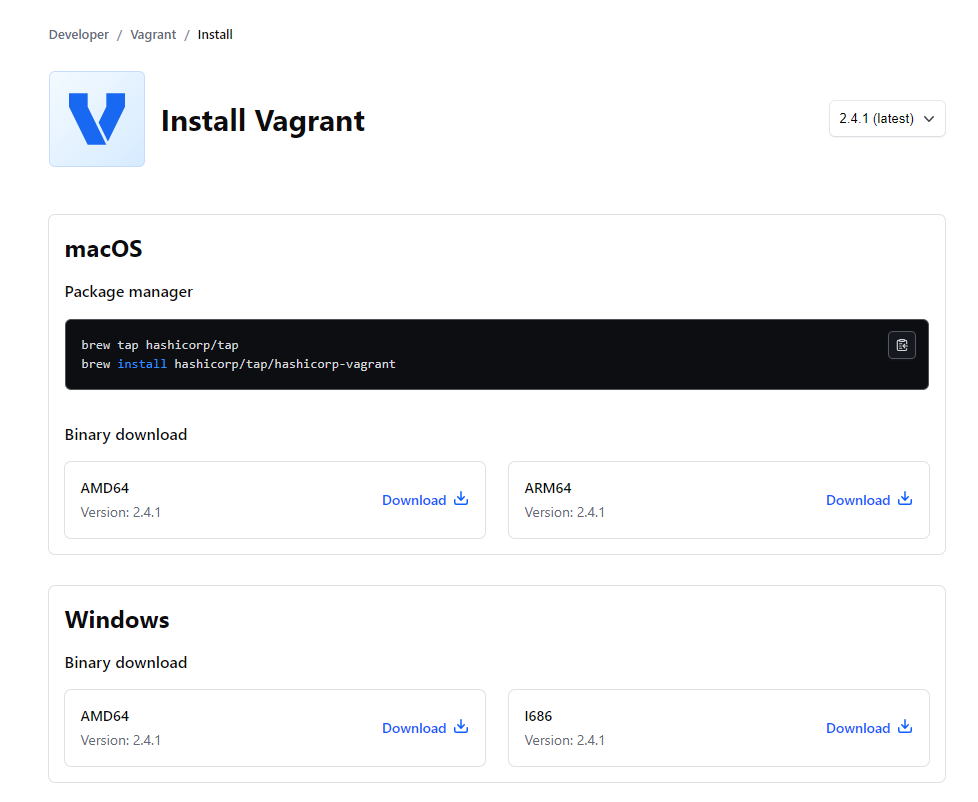The image size is (978, 802).
Task: Click macOS AMD64 download arrow icon
Action: (461, 499)
